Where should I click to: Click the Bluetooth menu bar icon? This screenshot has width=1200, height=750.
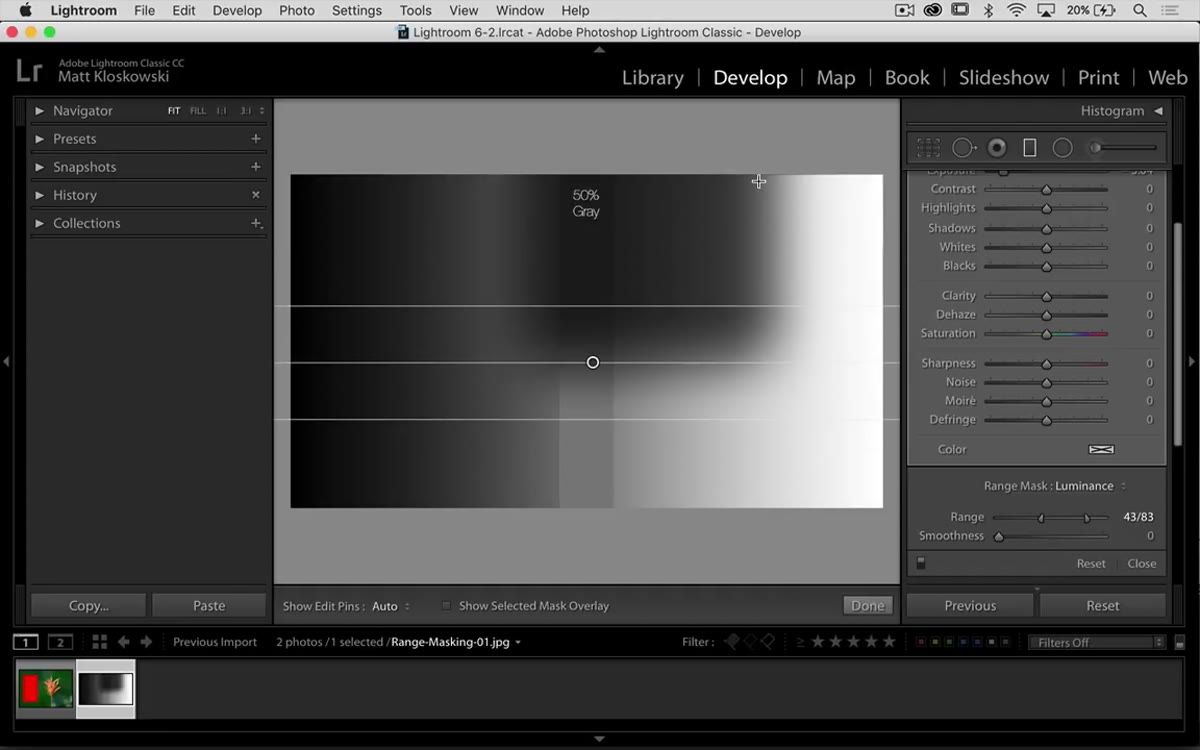coord(988,11)
